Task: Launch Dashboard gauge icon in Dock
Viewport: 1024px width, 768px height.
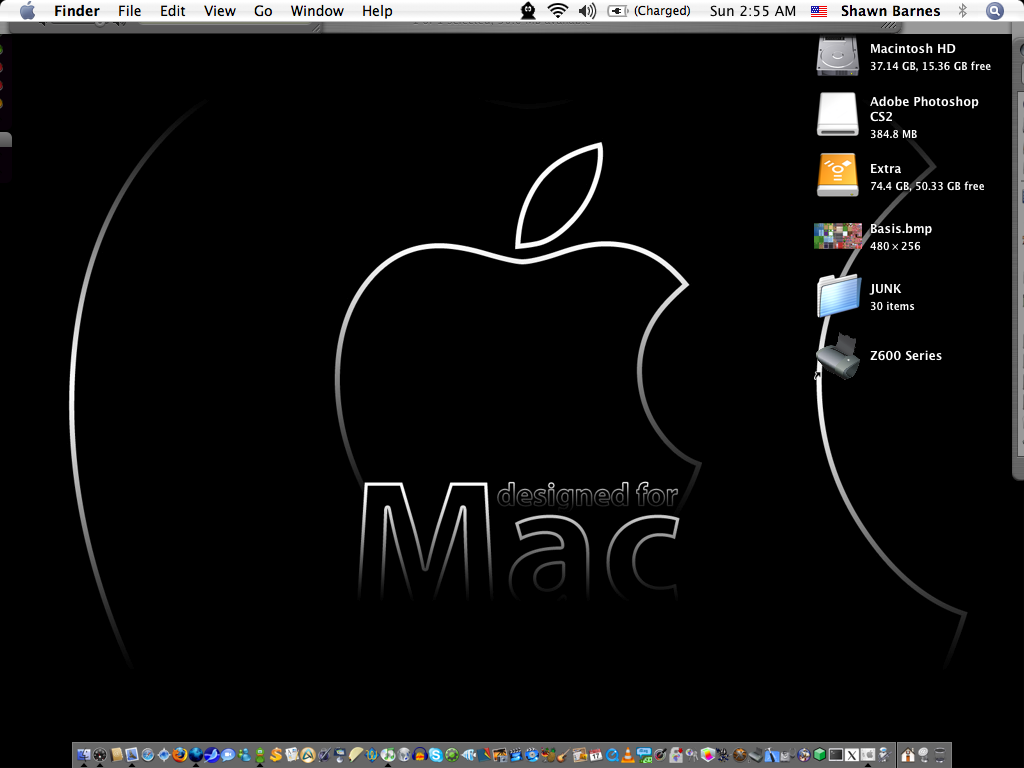Action: 100,756
